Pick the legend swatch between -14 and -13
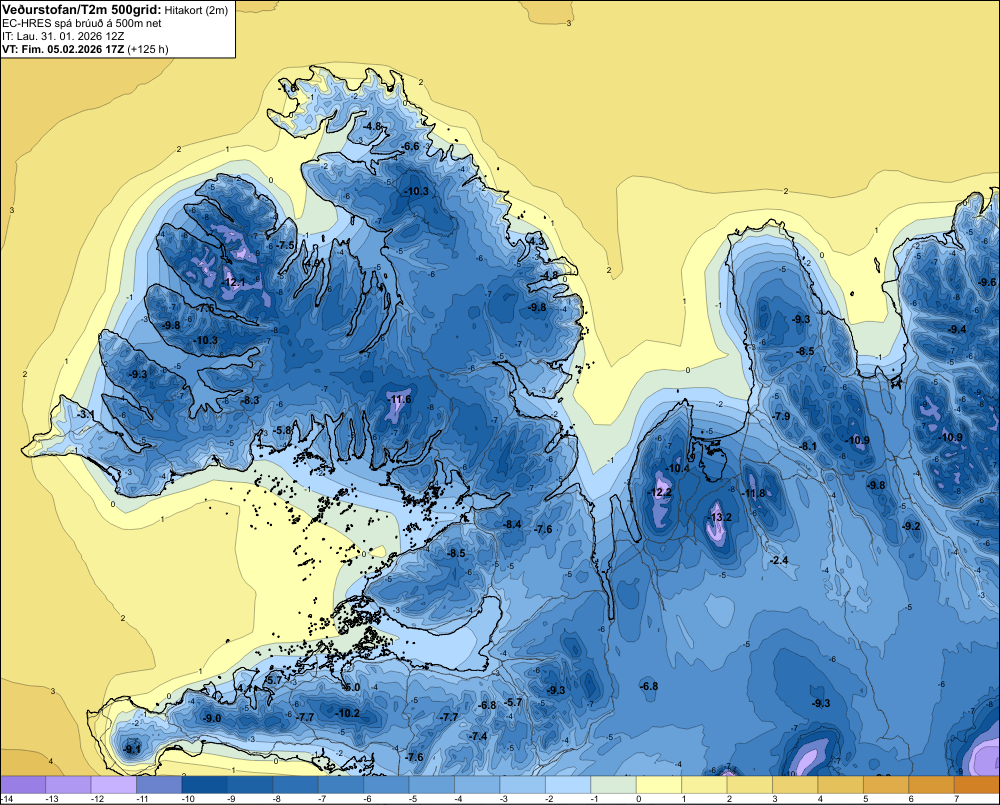The image size is (1000, 805). (x=24, y=785)
